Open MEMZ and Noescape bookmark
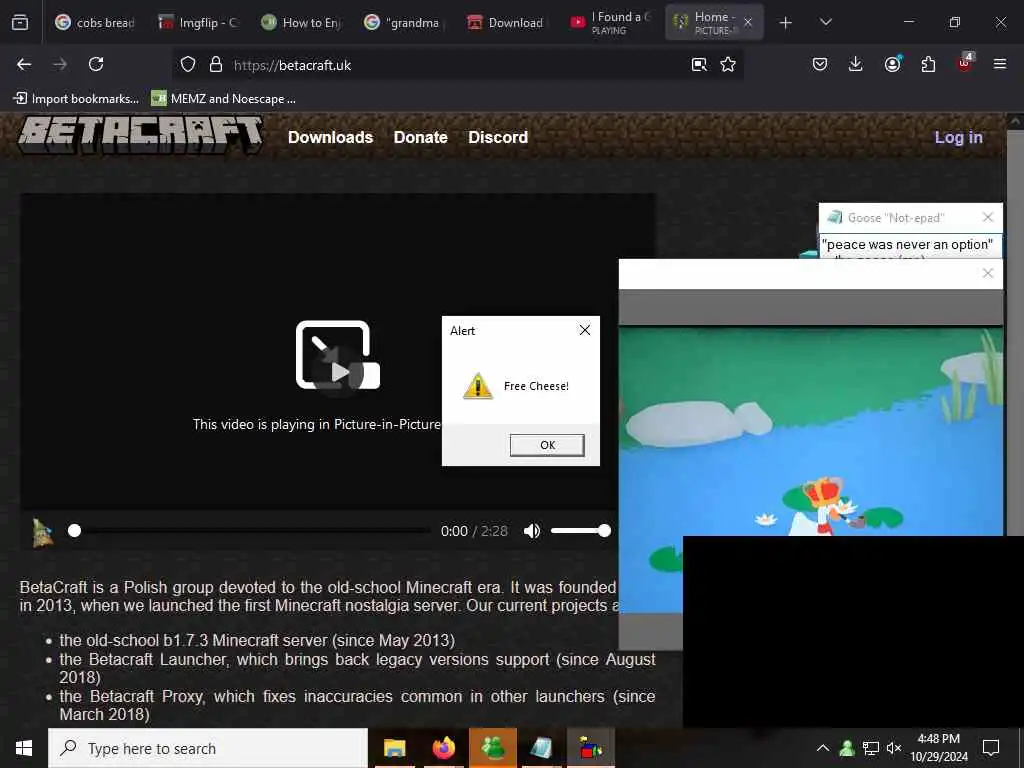The image size is (1024, 768). point(223,99)
